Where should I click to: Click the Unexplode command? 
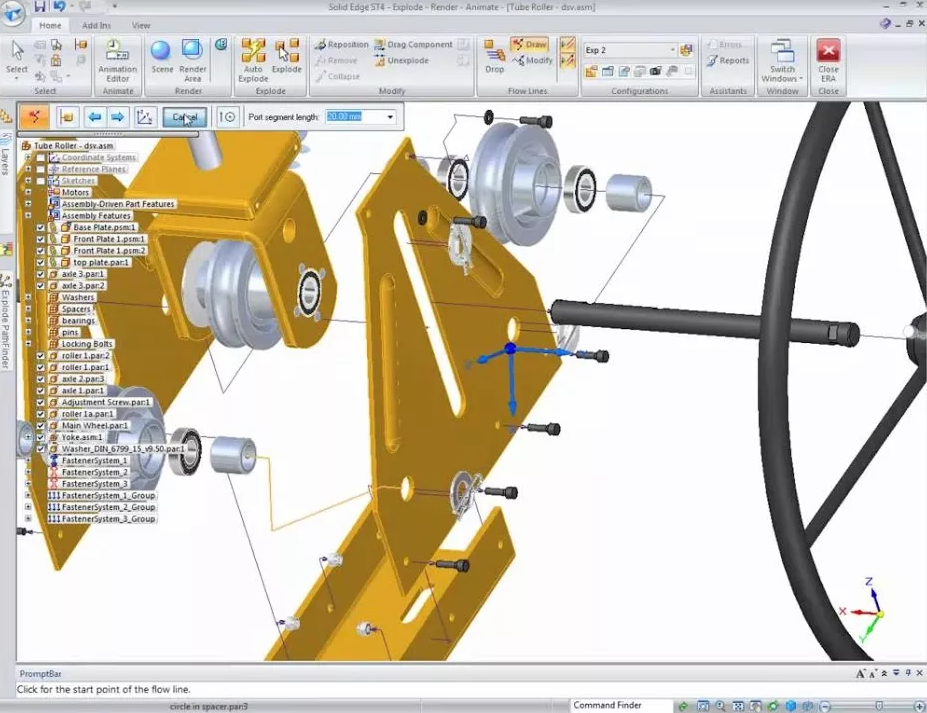pos(401,60)
